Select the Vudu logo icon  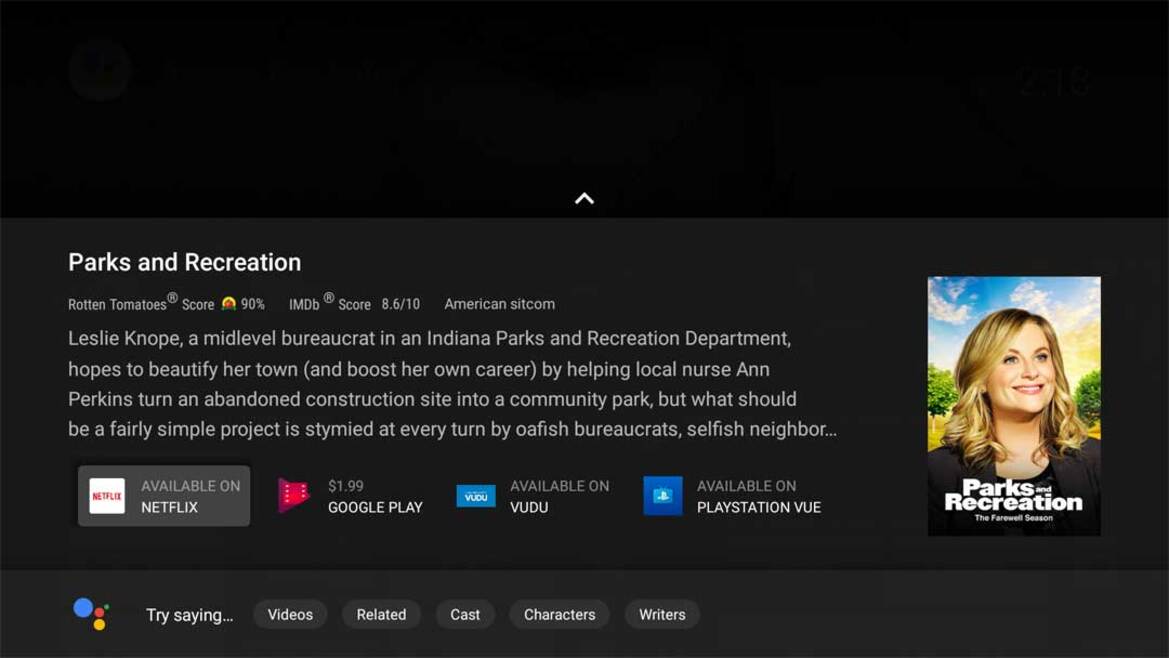point(476,496)
